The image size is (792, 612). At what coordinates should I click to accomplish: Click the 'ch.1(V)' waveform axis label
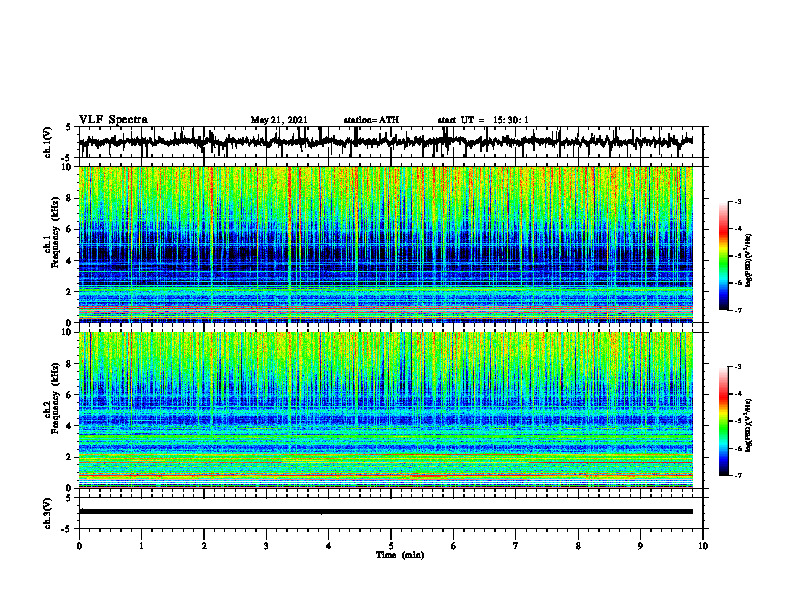(x=48, y=142)
